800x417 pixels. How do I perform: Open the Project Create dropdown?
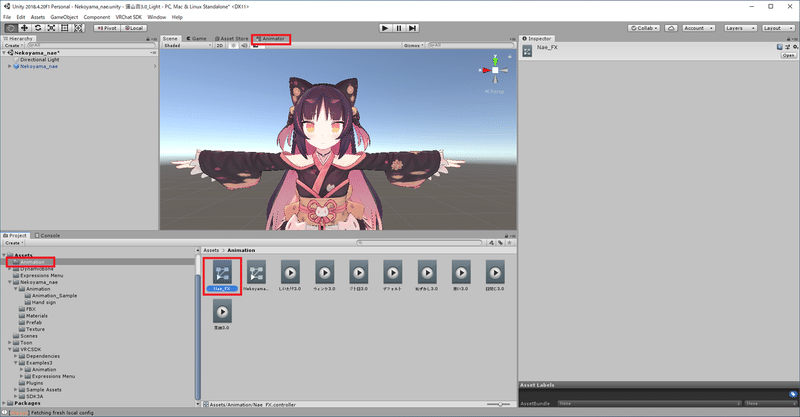[13, 243]
